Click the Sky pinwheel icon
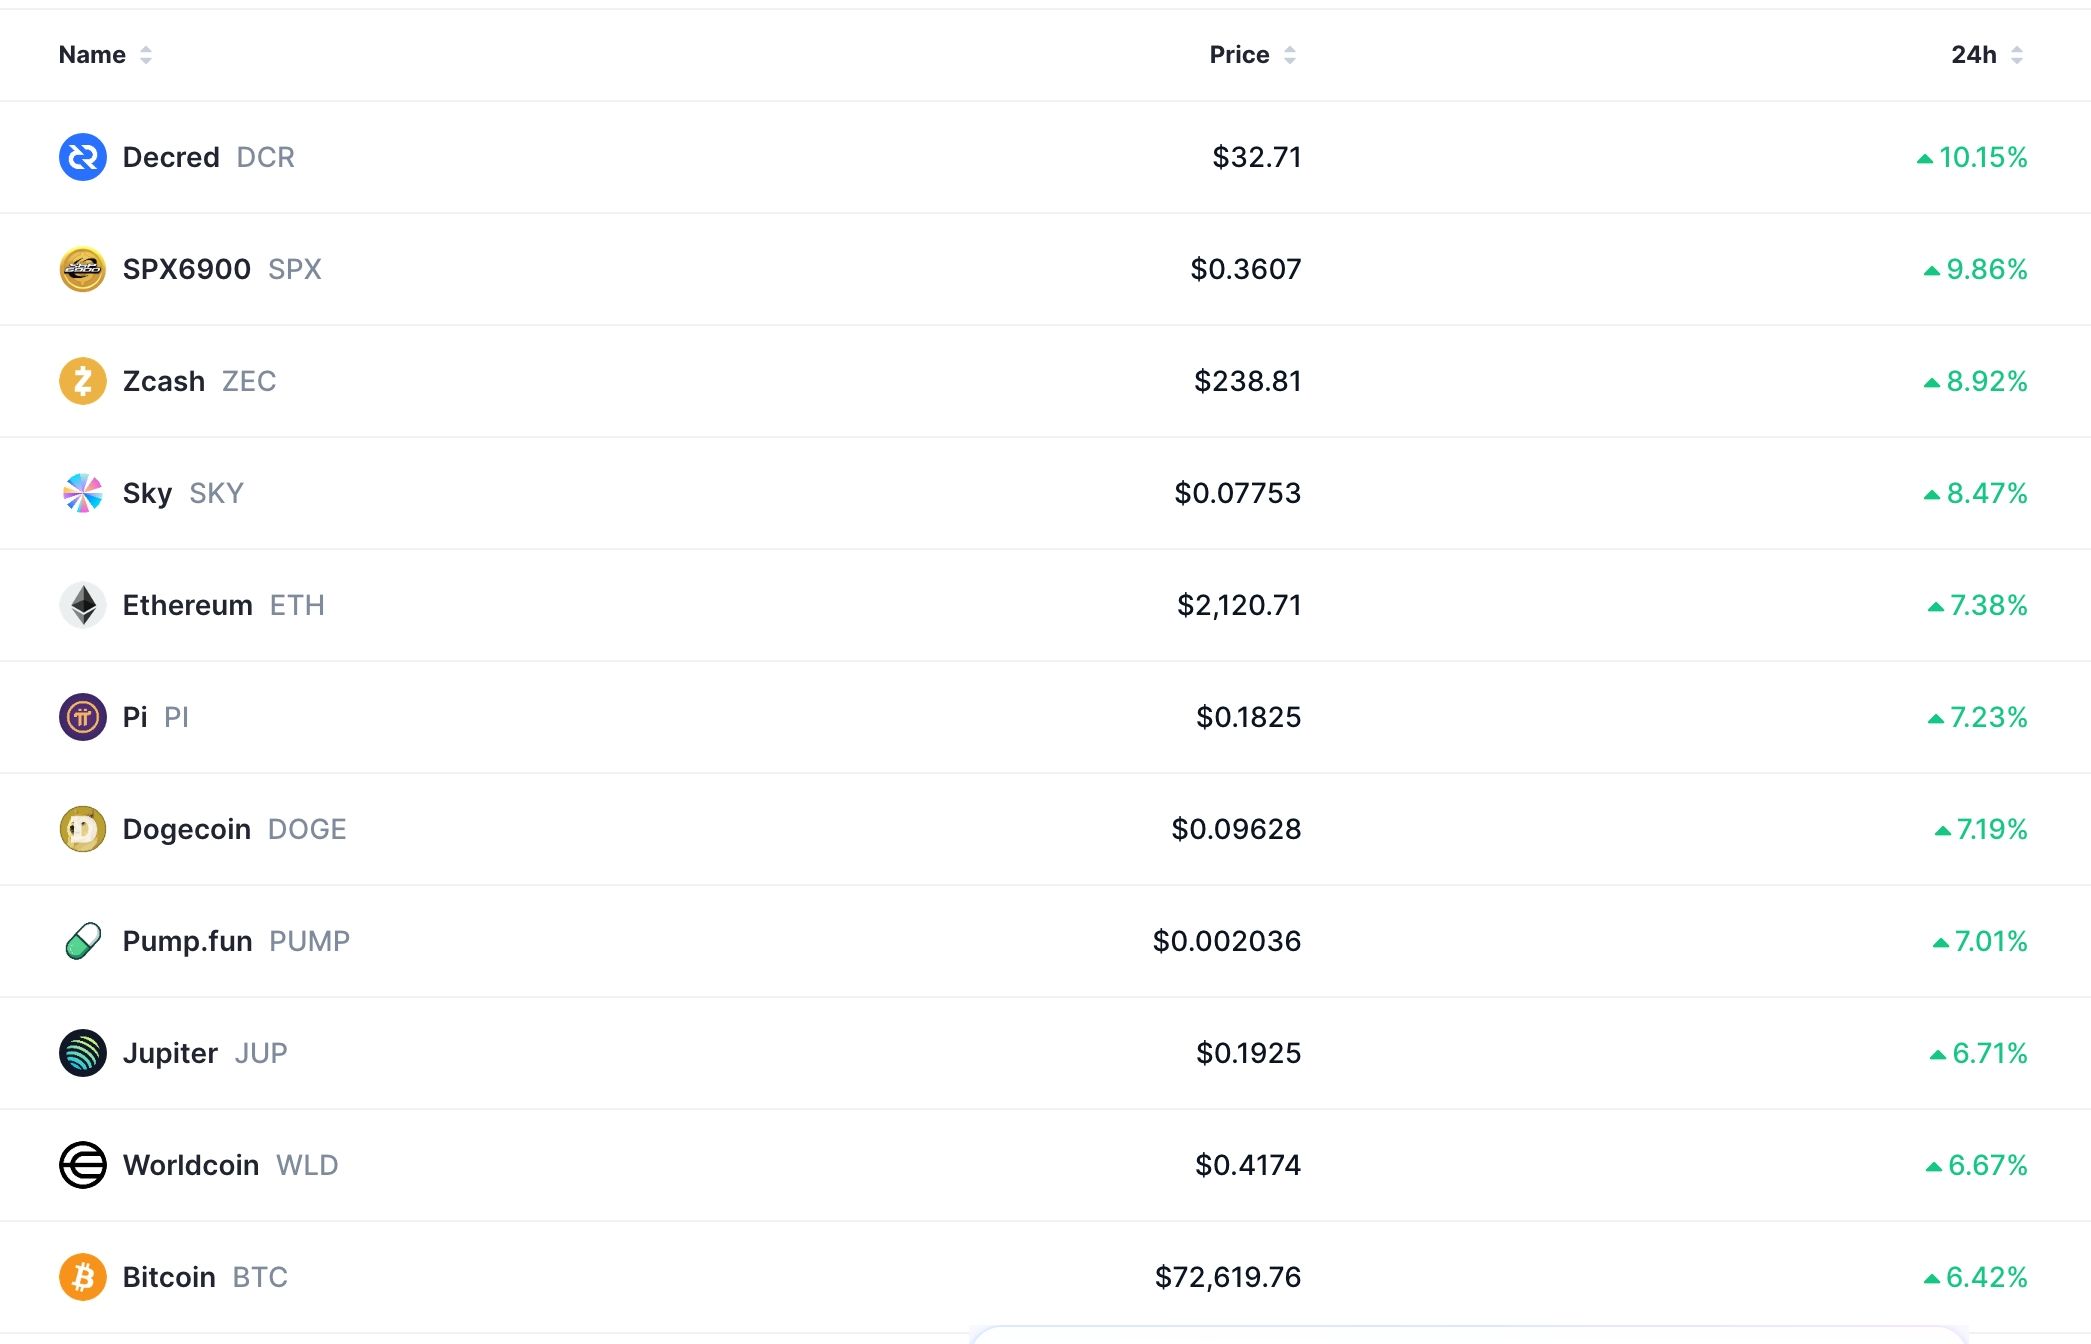The image size is (2091, 1344). pos(82,493)
